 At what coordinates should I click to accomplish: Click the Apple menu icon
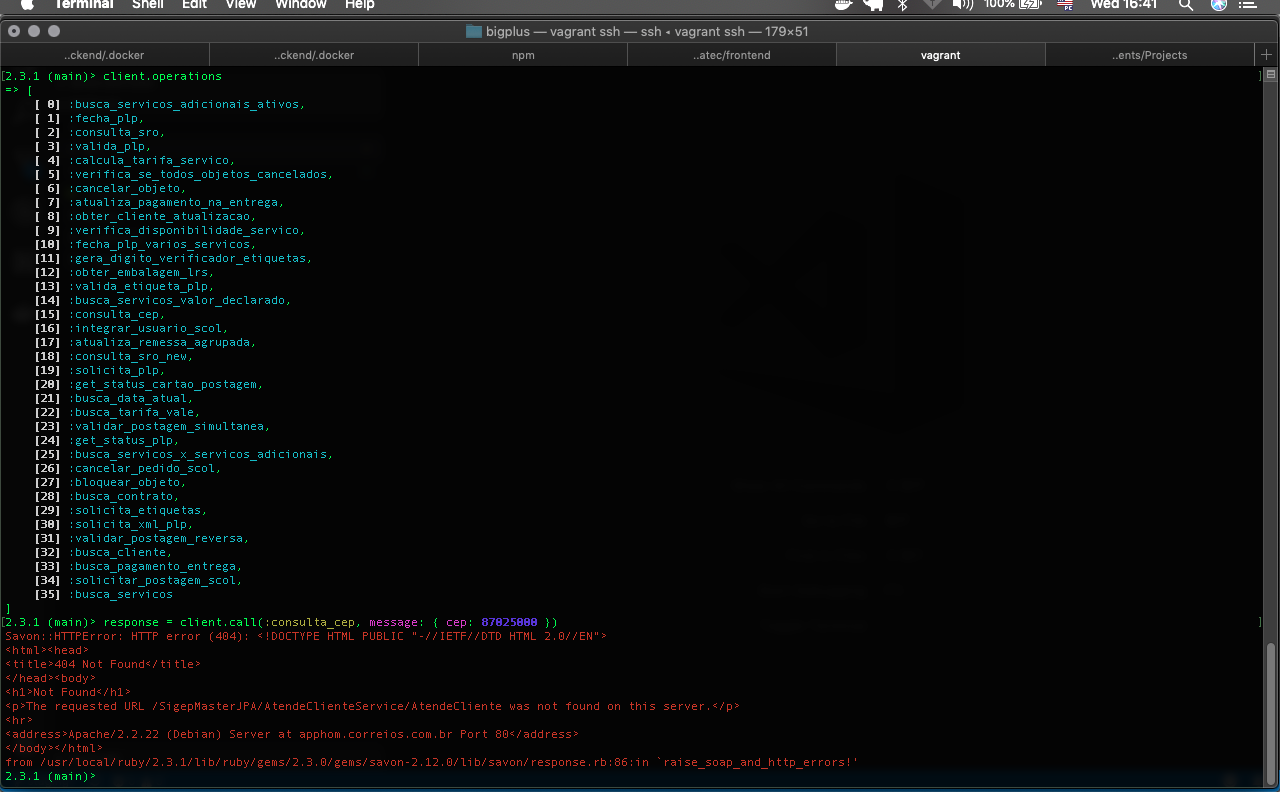tap(27, 5)
